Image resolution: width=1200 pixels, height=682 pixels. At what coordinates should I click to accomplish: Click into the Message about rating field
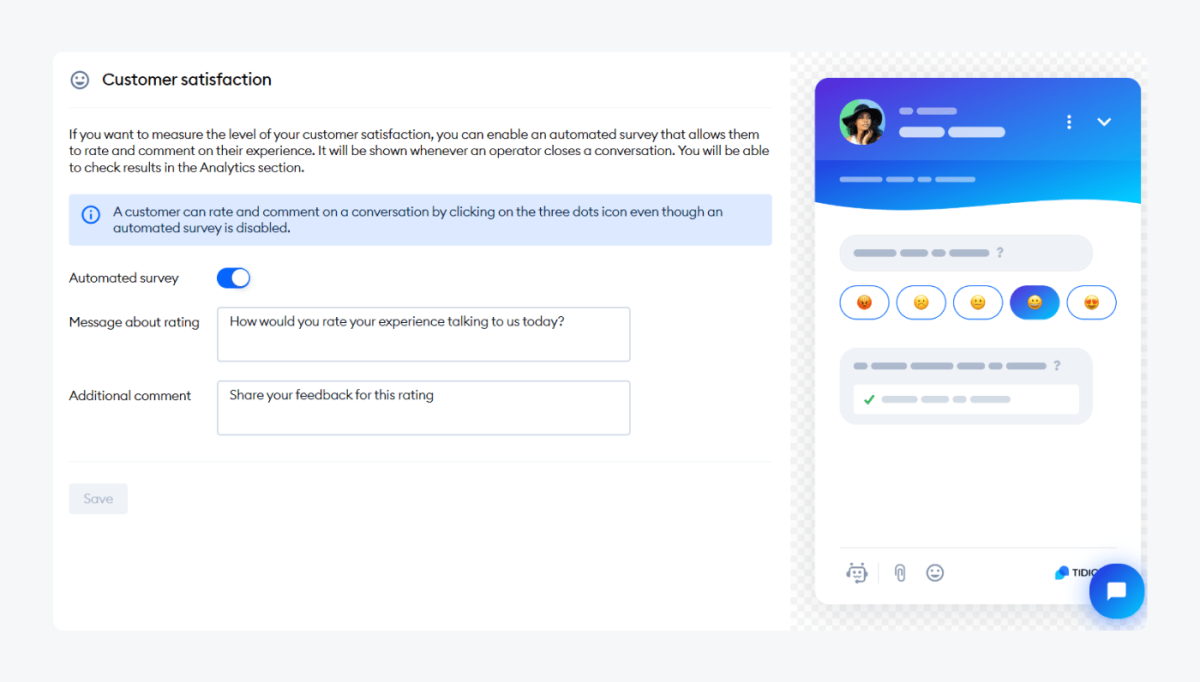click(423, 334)
